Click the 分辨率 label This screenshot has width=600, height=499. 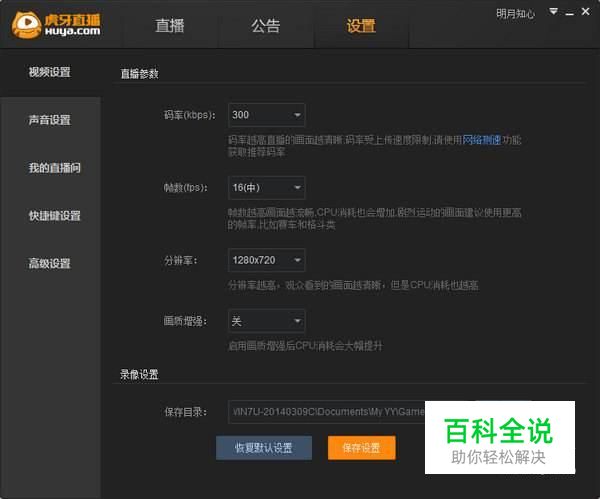181,261
